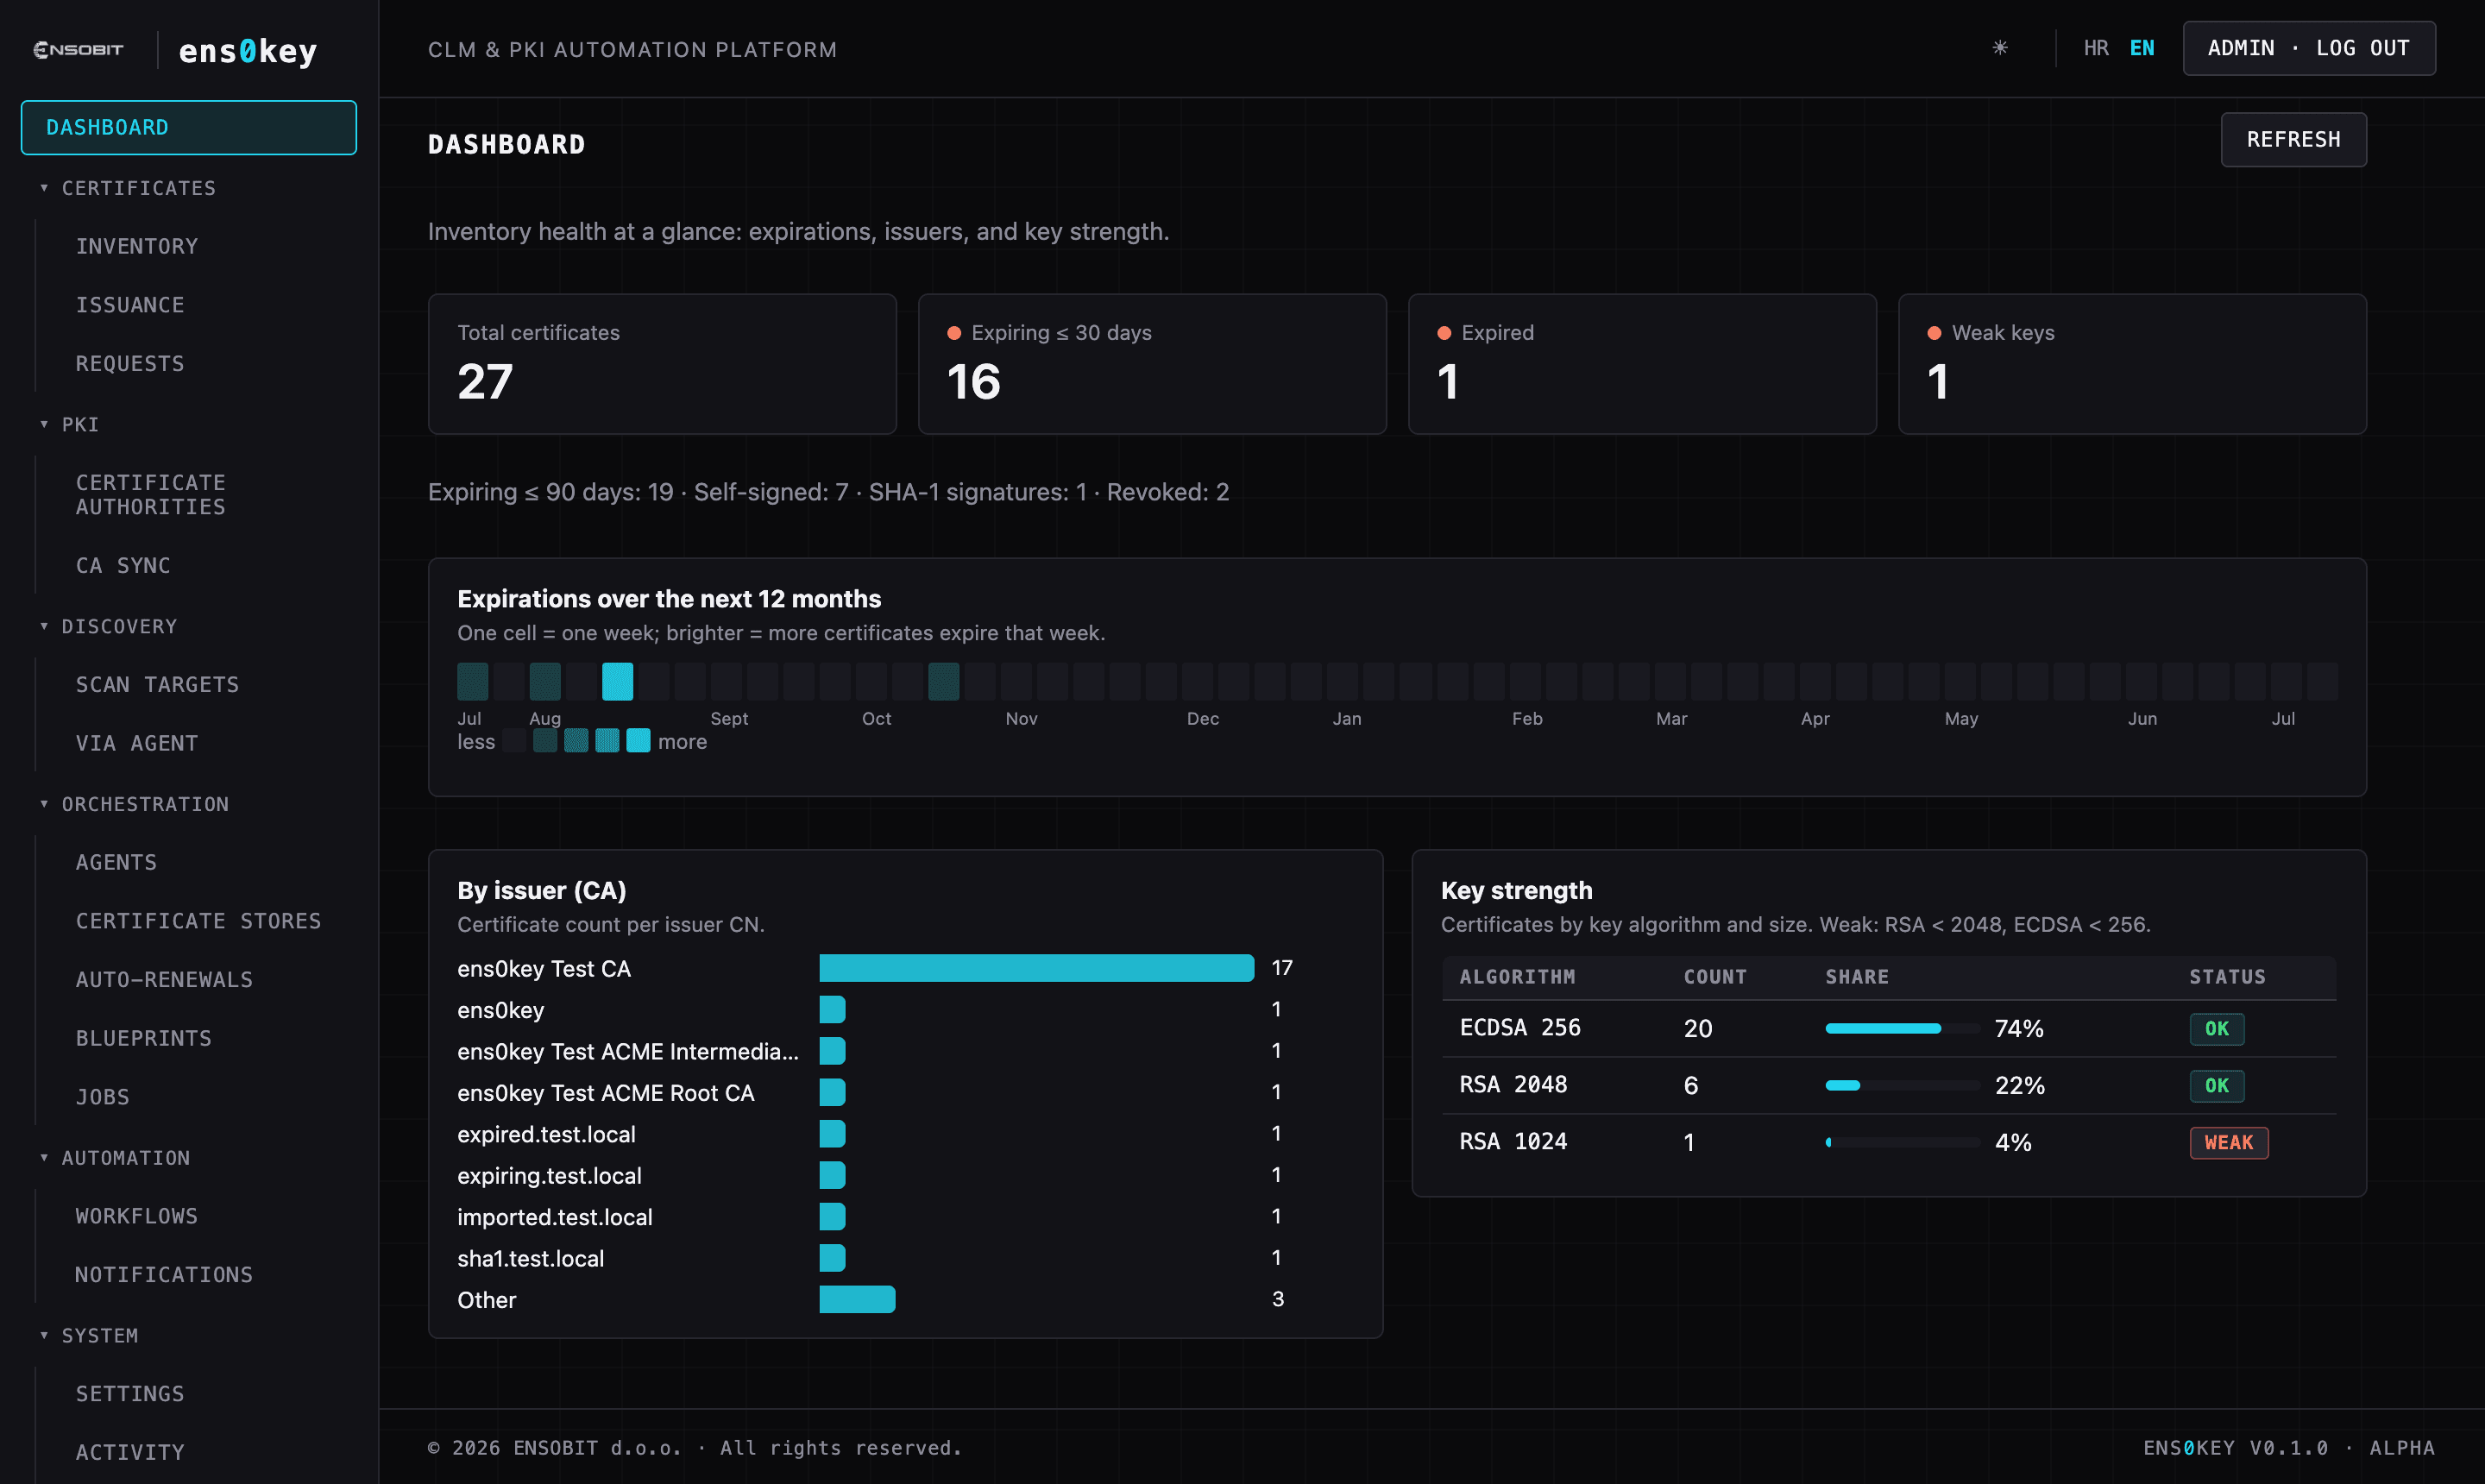The width and height of the screenshot is (2485, 1484).
Task: Open Settings page
Action: click(x=130, y=1394)
